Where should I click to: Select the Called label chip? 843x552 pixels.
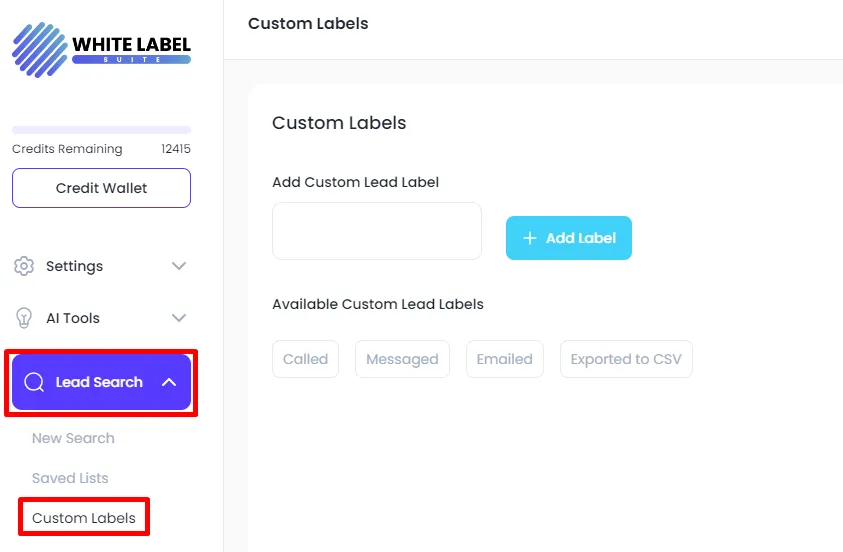(305, 359)
